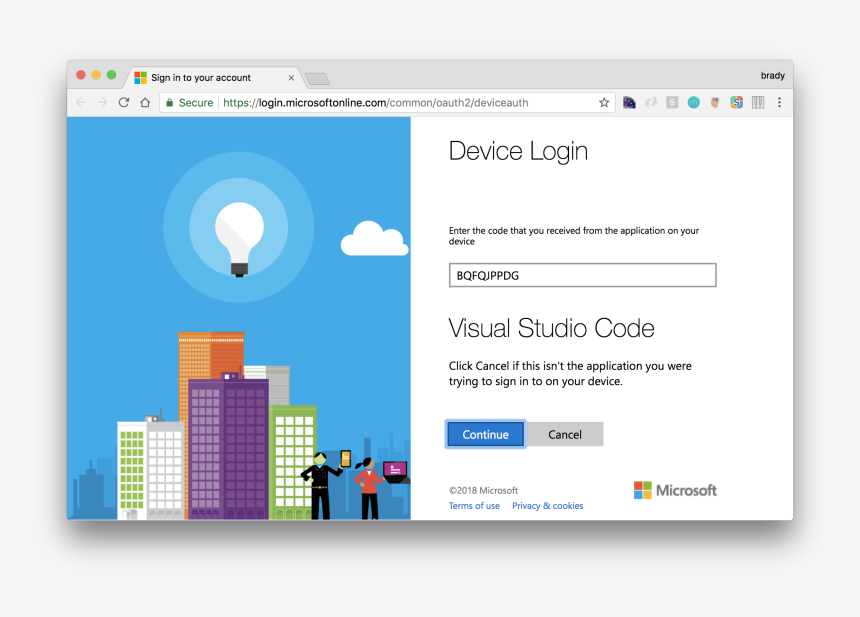Viewport: 860px width, 617px height.
Task: Open the Chrome settings three-dot menu
Action: [x=779, y=102]
